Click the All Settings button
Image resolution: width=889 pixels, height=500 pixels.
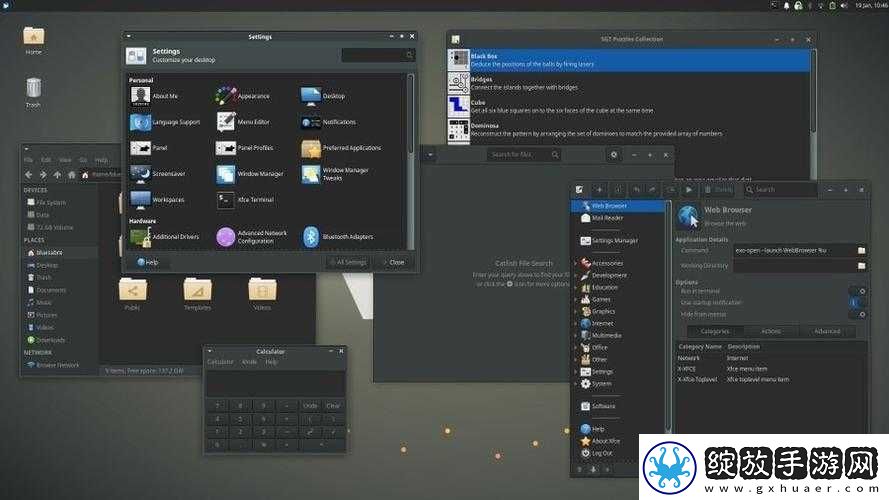point(348,262)
